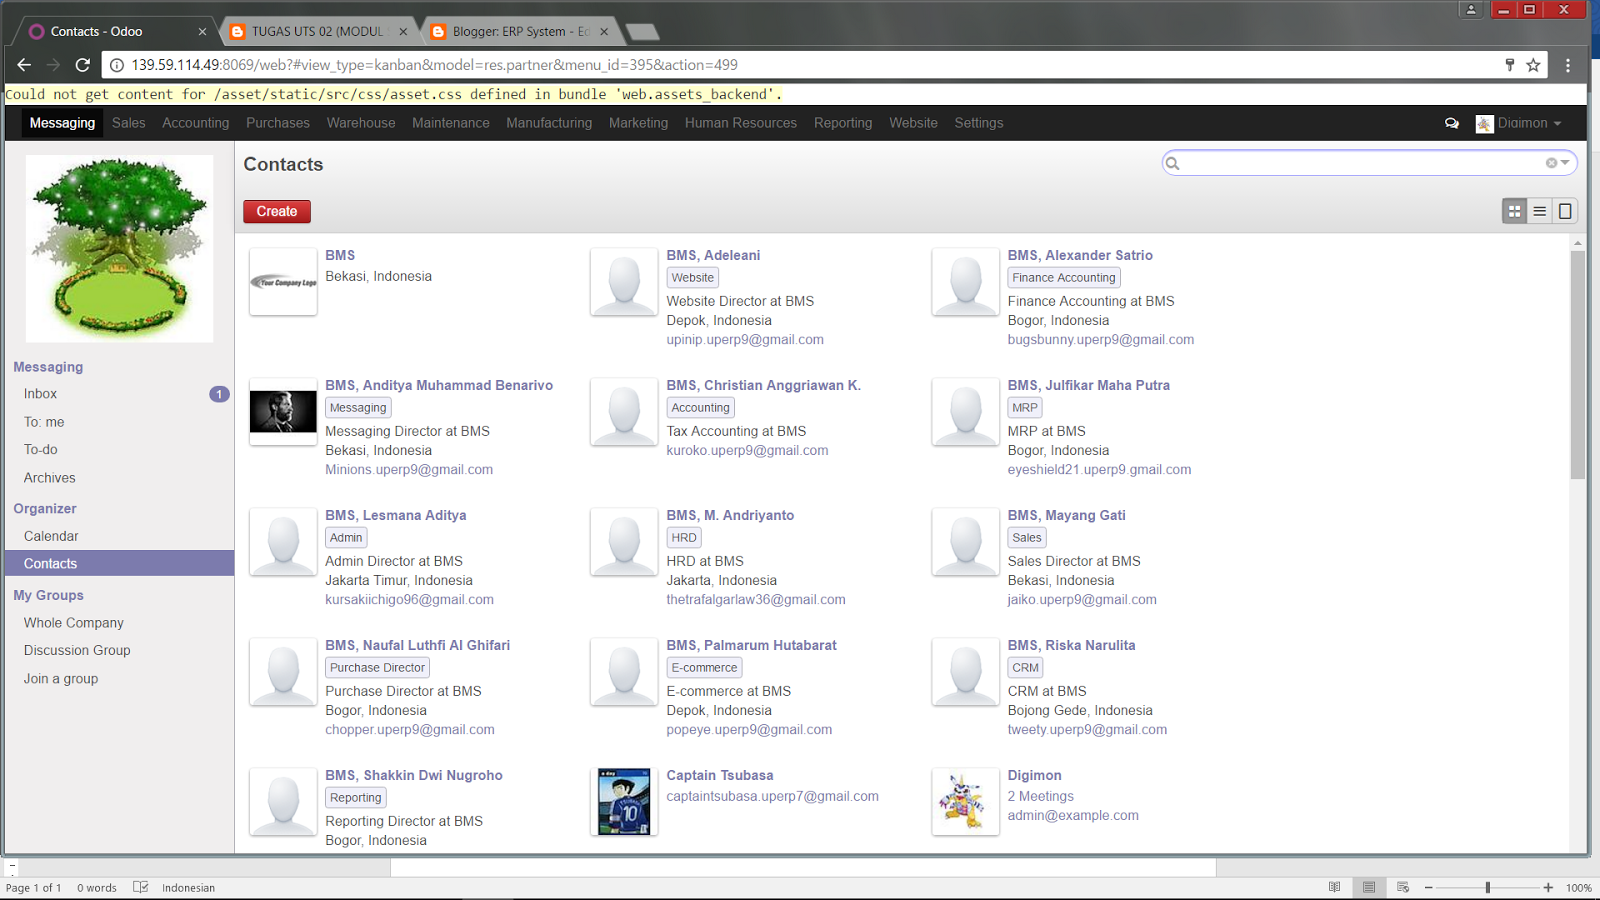The image size is (1600, 900).
Task: Open Calendar under Organizer
Action: [51, 536]
